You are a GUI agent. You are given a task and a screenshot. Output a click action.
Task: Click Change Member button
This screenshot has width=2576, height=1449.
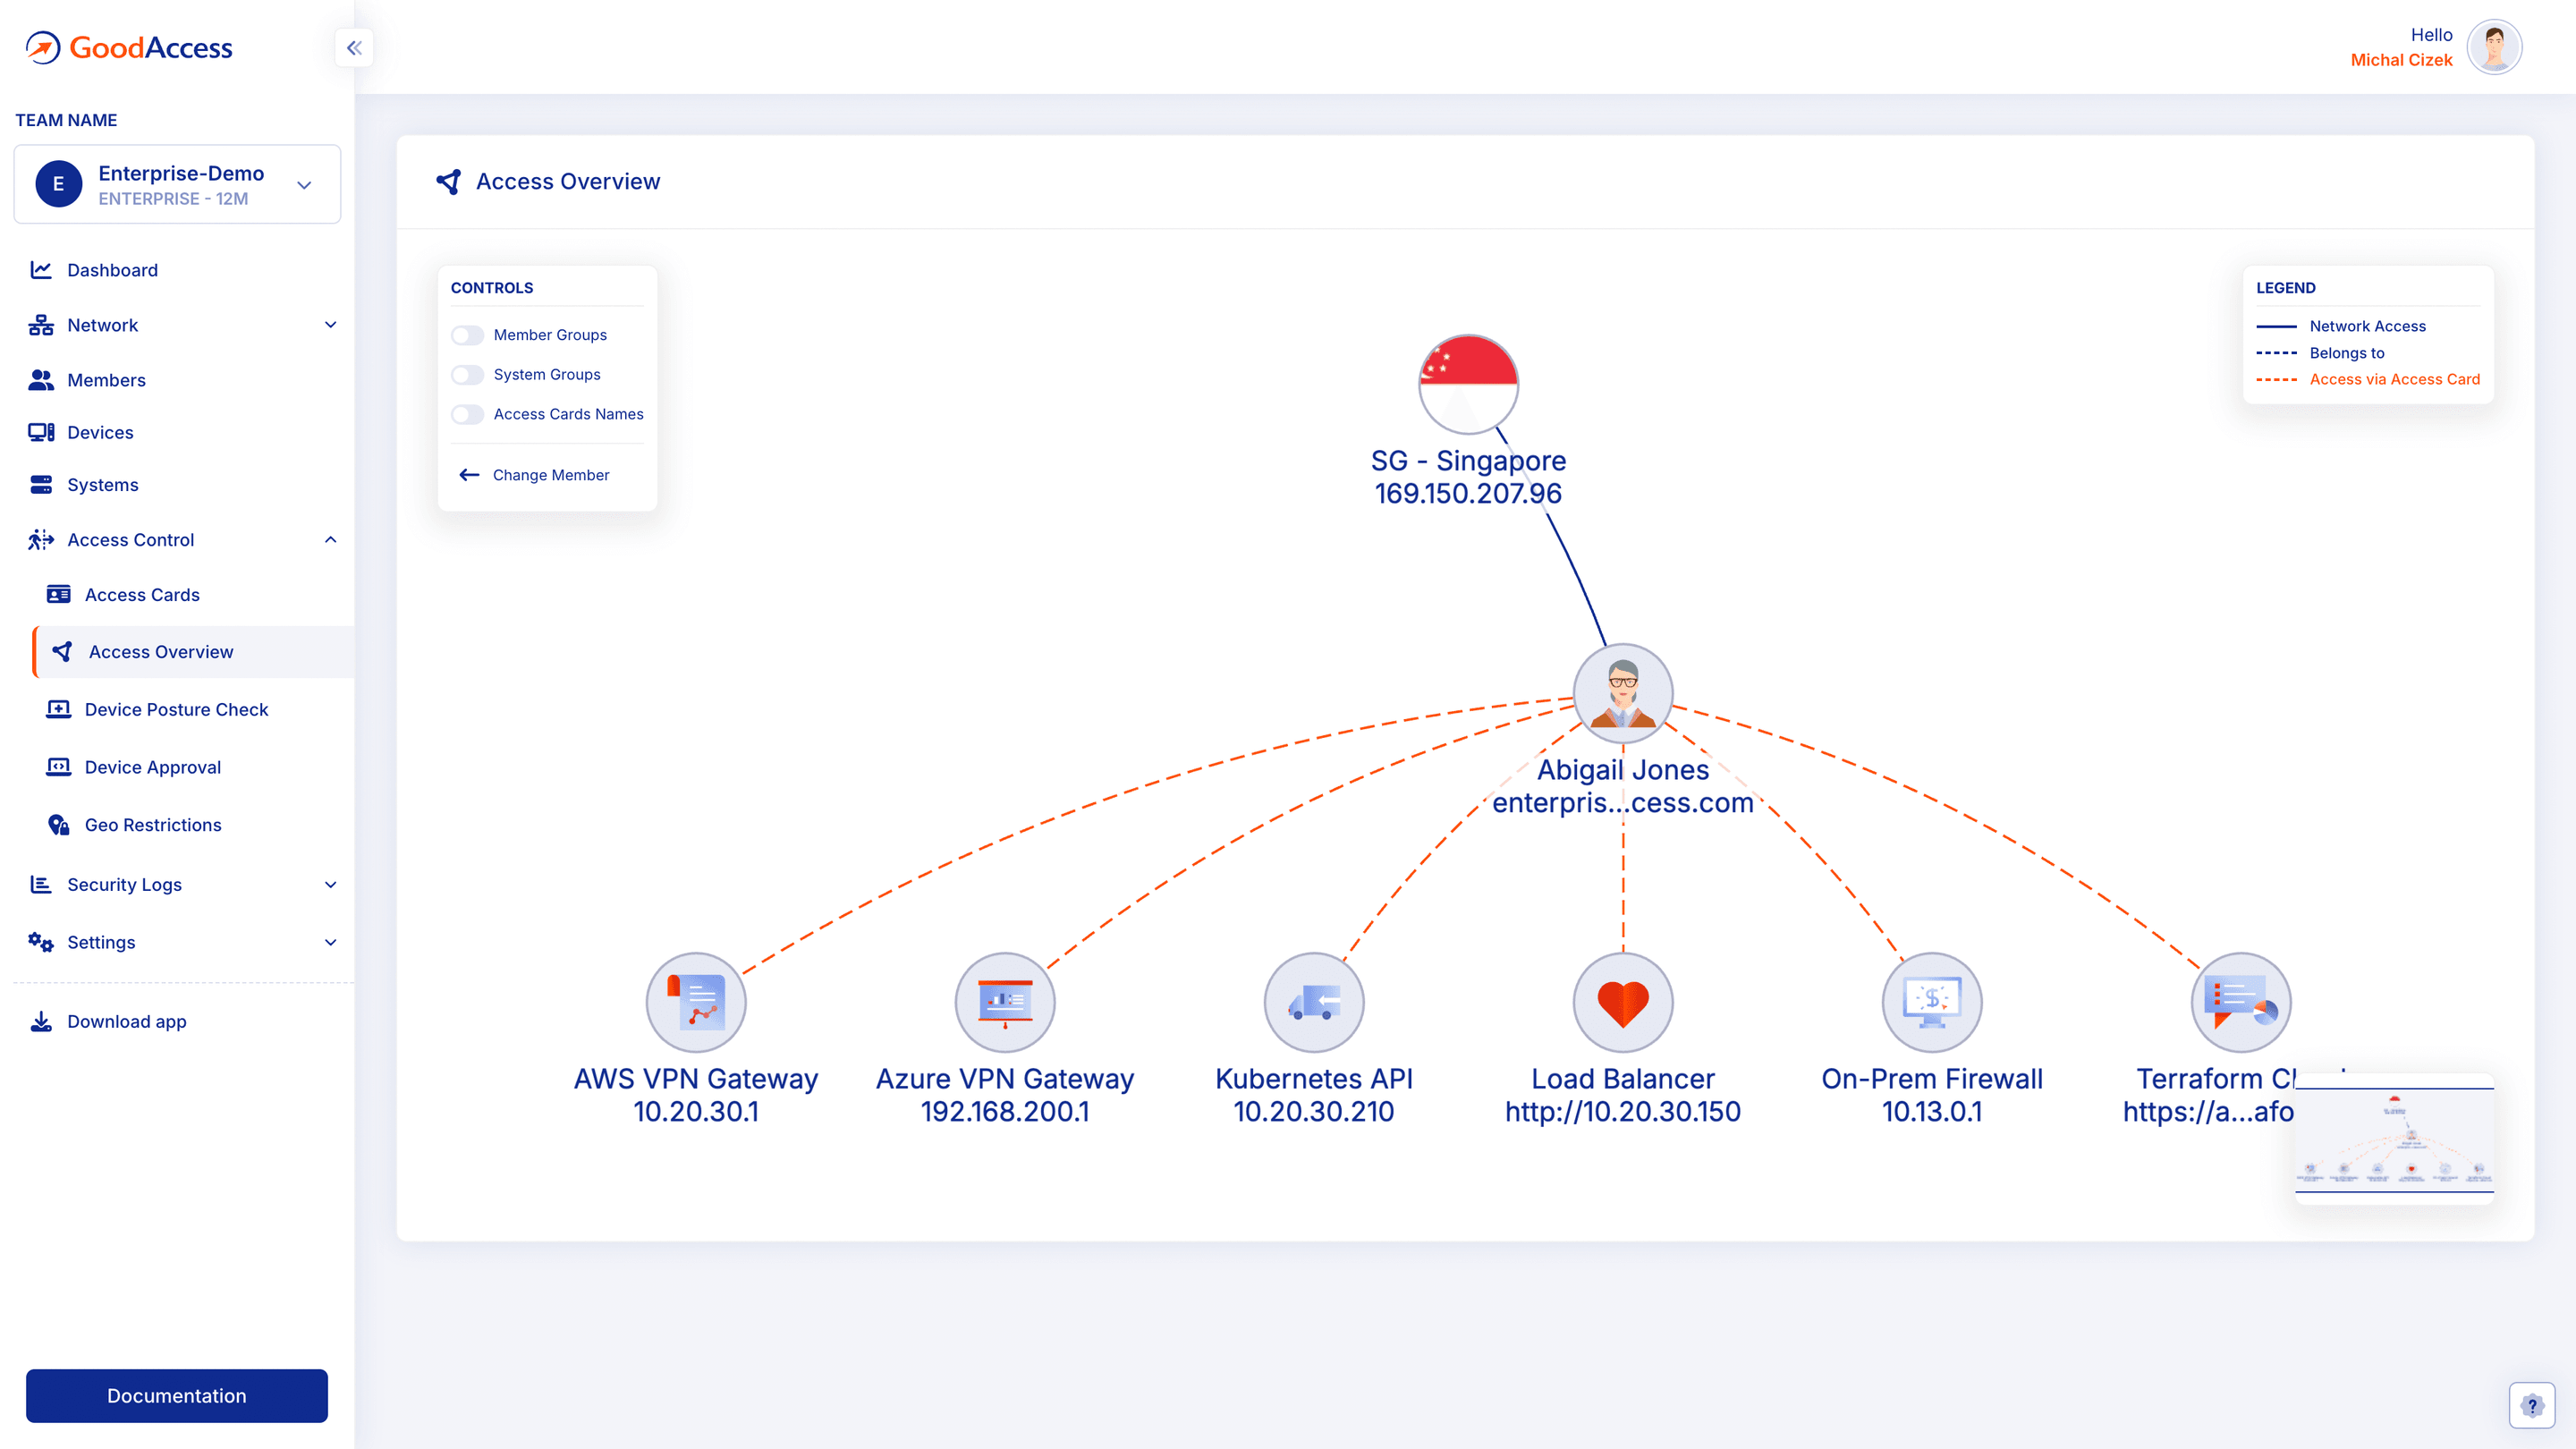coord(534,475)
